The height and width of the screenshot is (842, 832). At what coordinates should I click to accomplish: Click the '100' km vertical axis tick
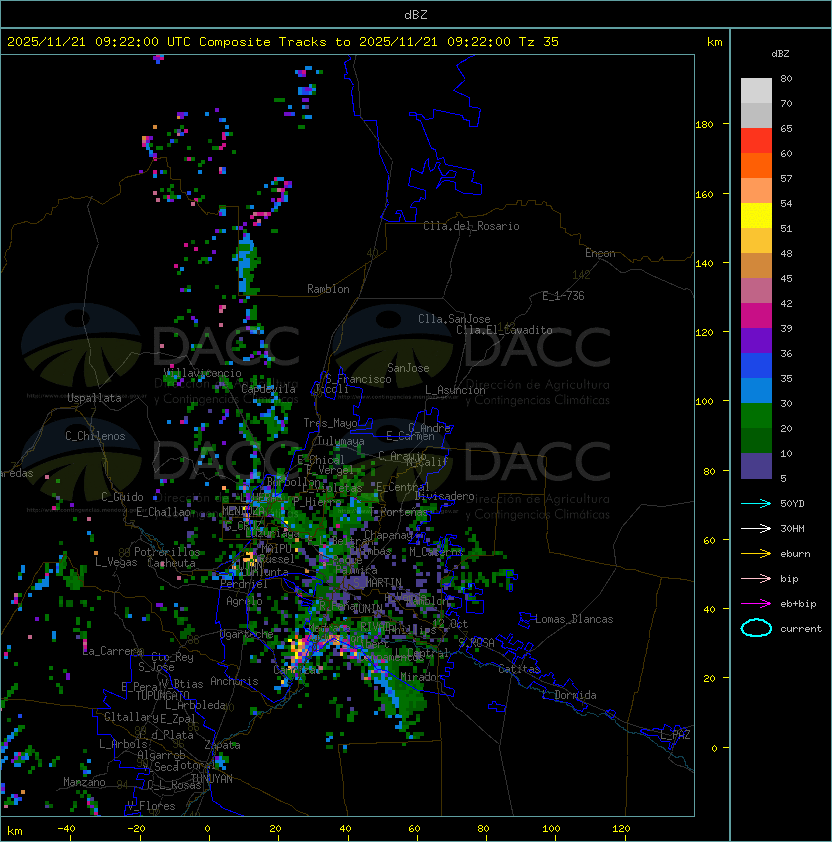(704, 402)
